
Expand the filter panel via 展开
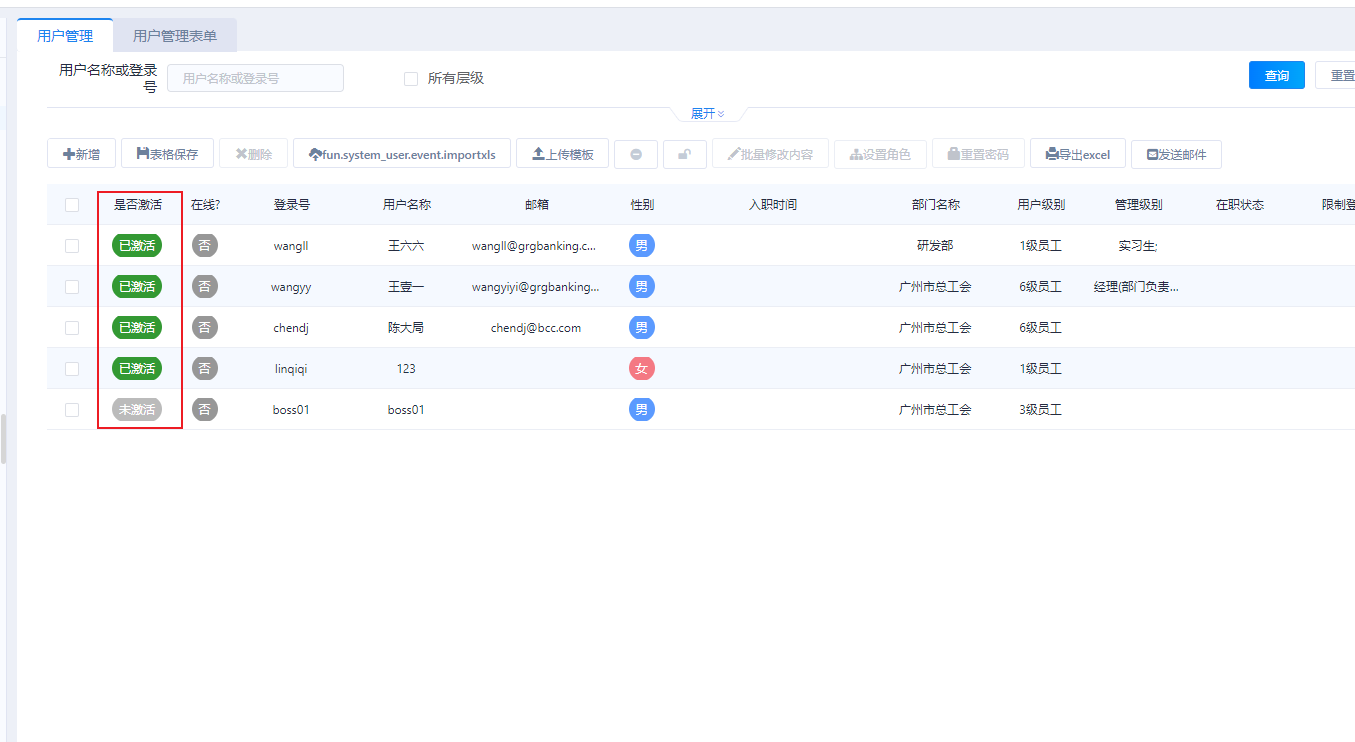[708, 113]
